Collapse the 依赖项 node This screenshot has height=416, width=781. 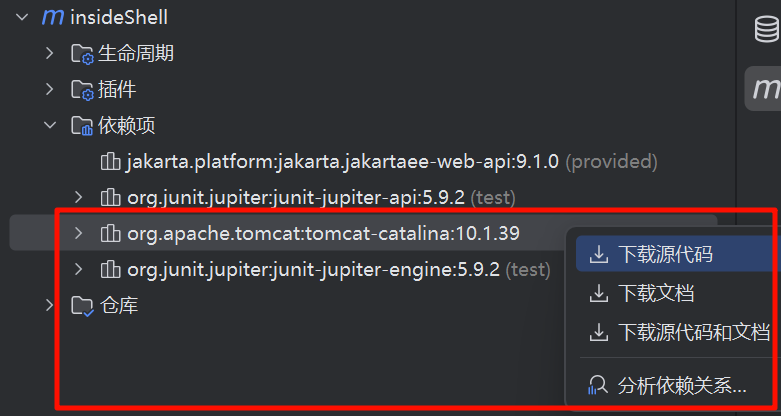click(50, 126)
